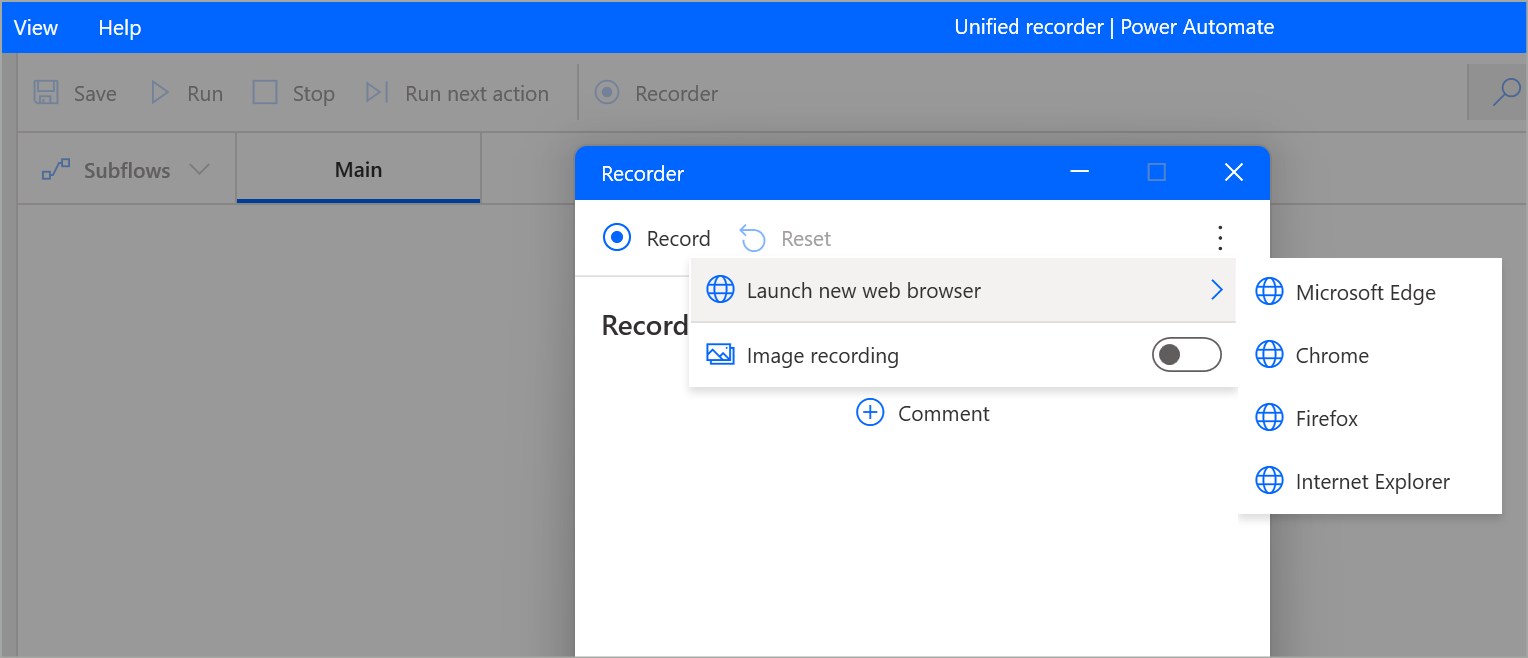The height and width of the screenshot is (658, 1528).
Task: Choose Chrome from browser list
Action: click(1370, 355)
